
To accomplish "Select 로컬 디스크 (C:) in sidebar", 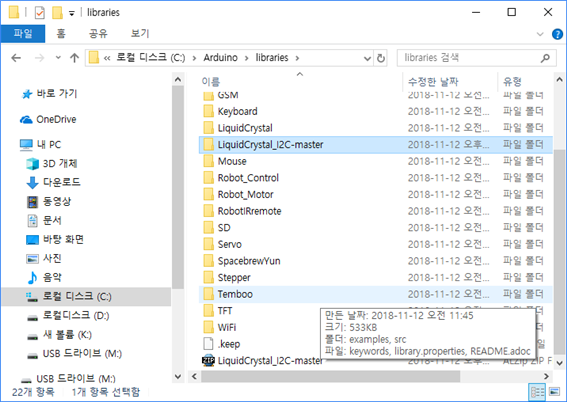I will click(86, 297).
